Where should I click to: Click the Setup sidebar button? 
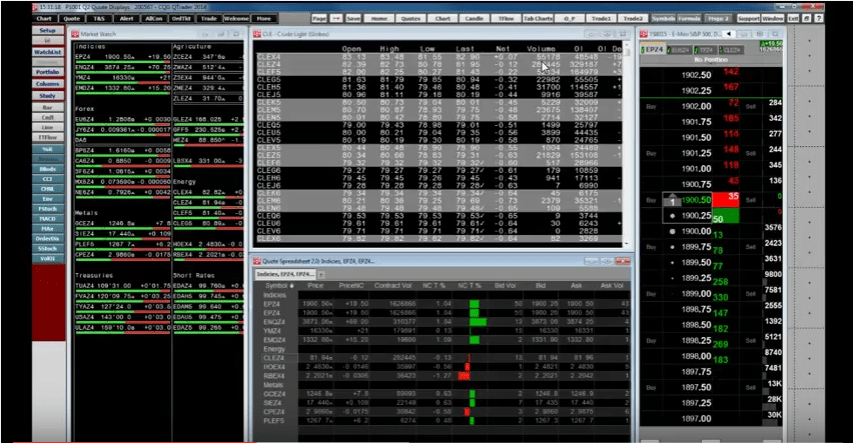coord(48,30)
